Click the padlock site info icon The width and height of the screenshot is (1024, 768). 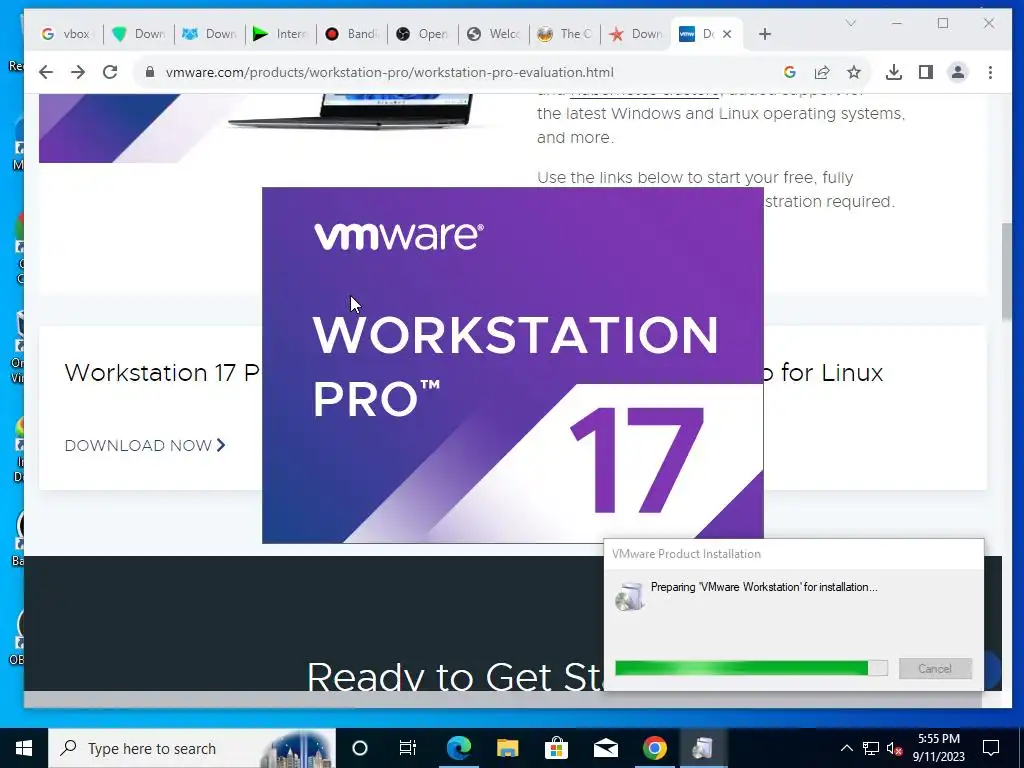tap(150, 72)
